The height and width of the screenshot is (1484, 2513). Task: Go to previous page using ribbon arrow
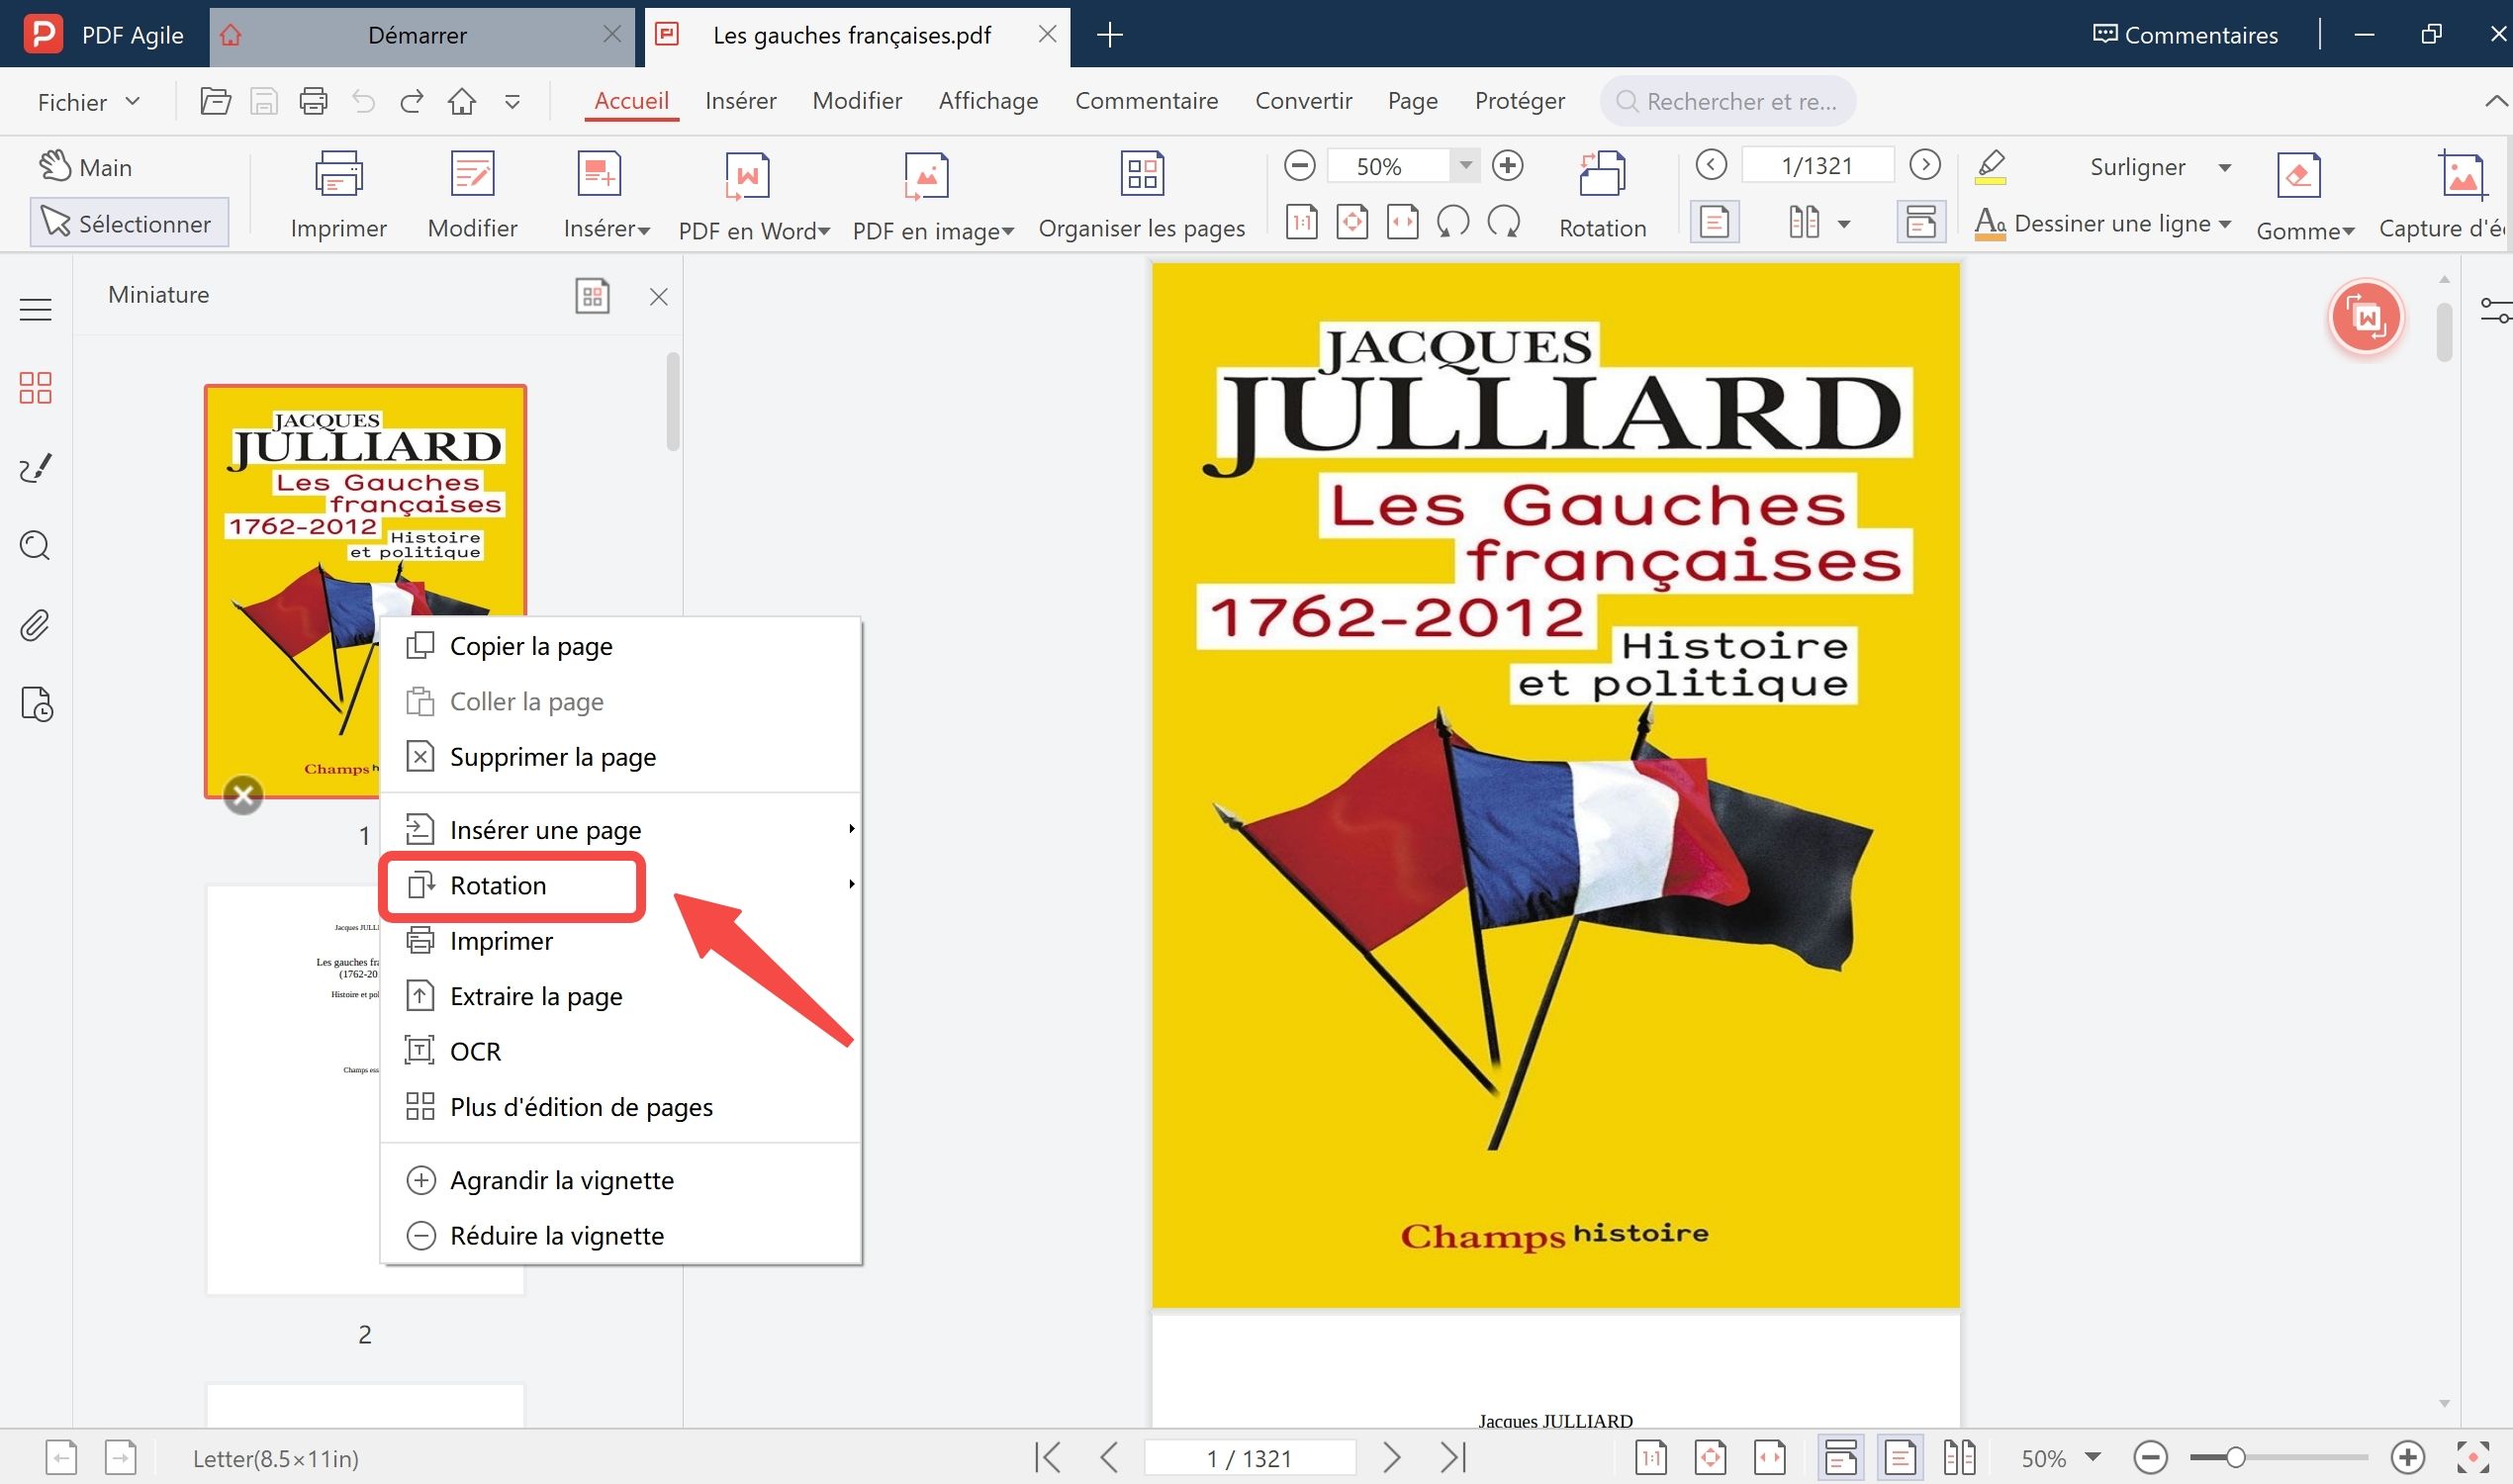(1711, 164)
